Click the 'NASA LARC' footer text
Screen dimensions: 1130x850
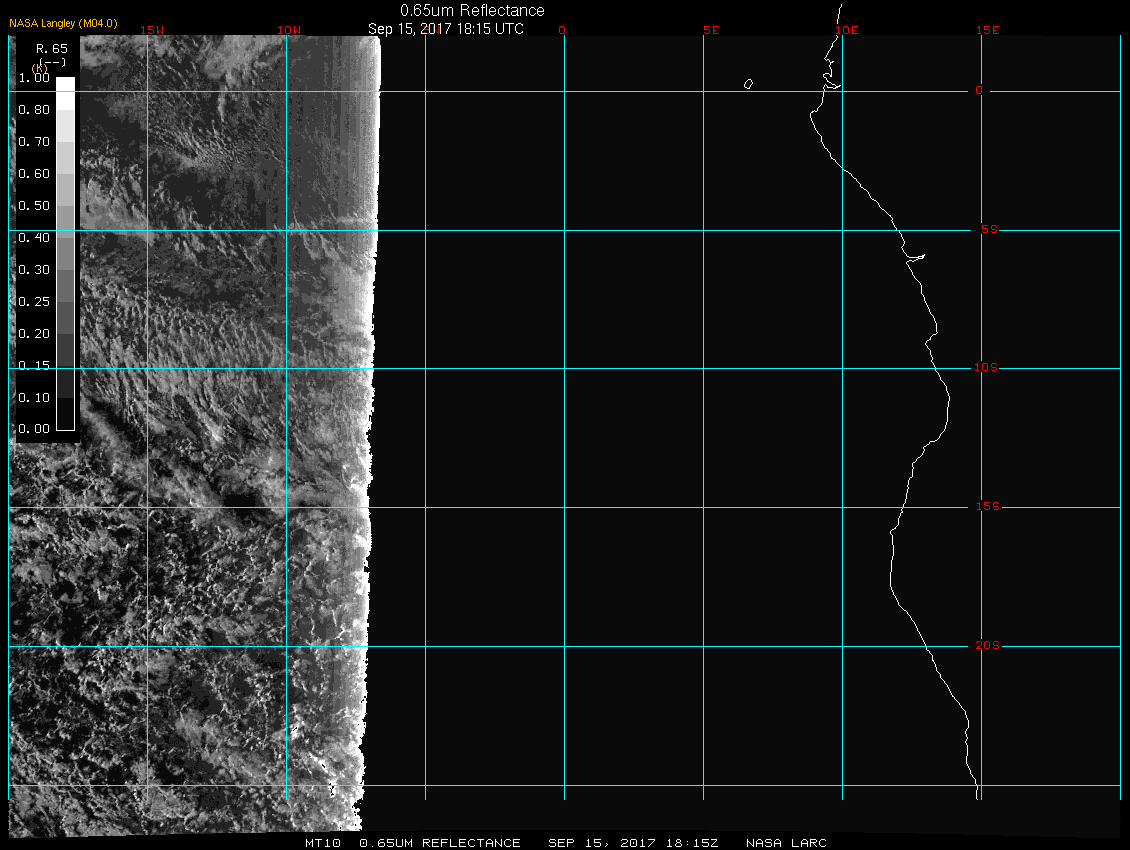(786, 843)
